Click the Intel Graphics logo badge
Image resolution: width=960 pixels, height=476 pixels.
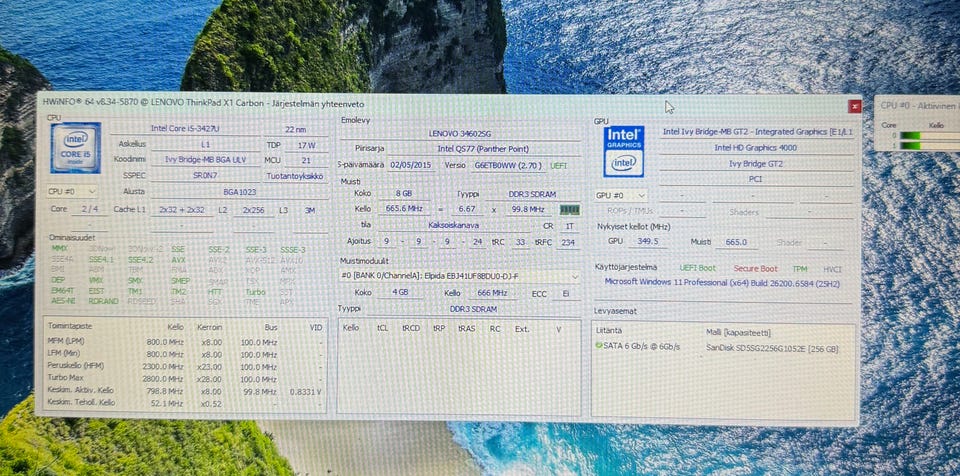623,151
